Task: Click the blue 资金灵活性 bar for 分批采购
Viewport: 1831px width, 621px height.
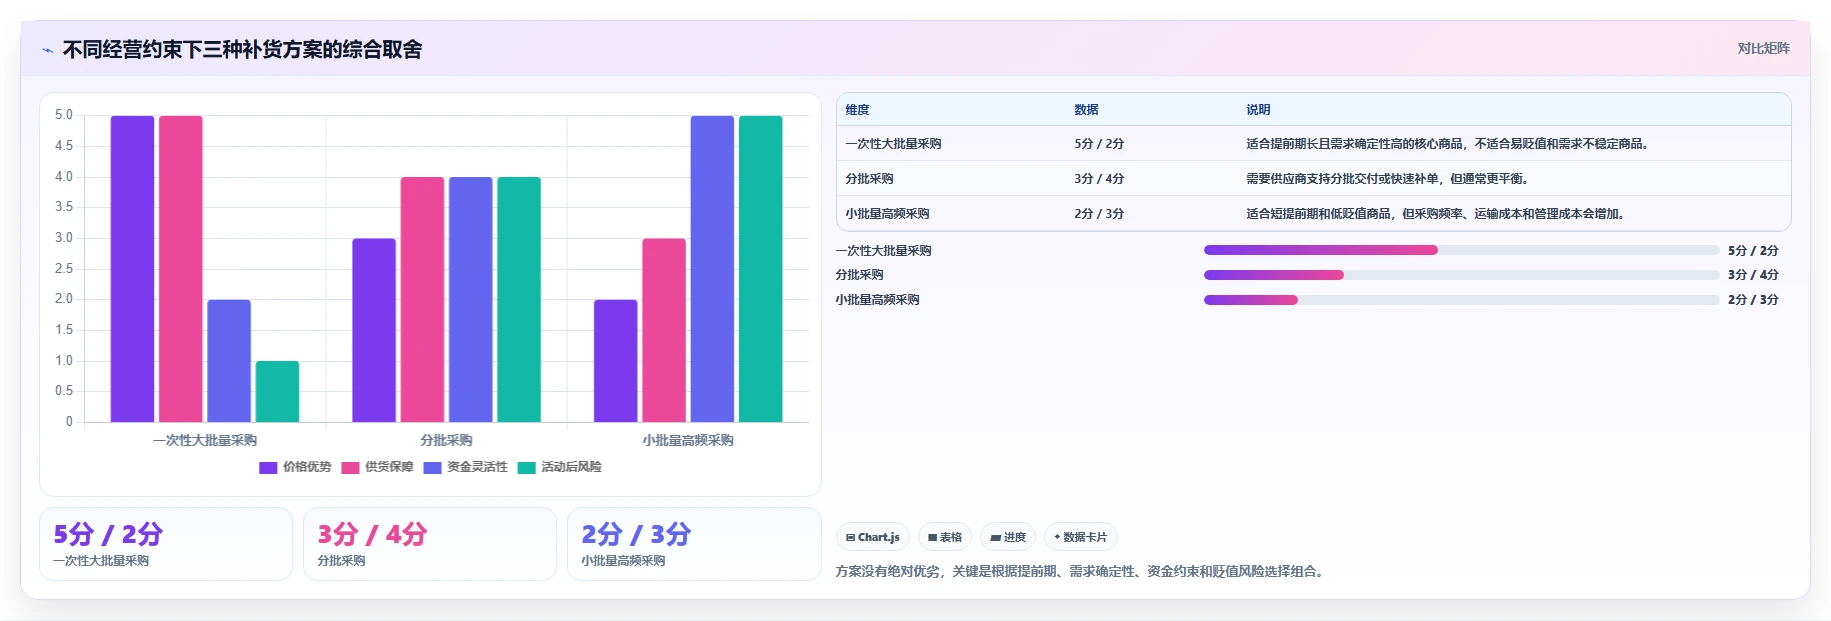Action: coord(470,300)
